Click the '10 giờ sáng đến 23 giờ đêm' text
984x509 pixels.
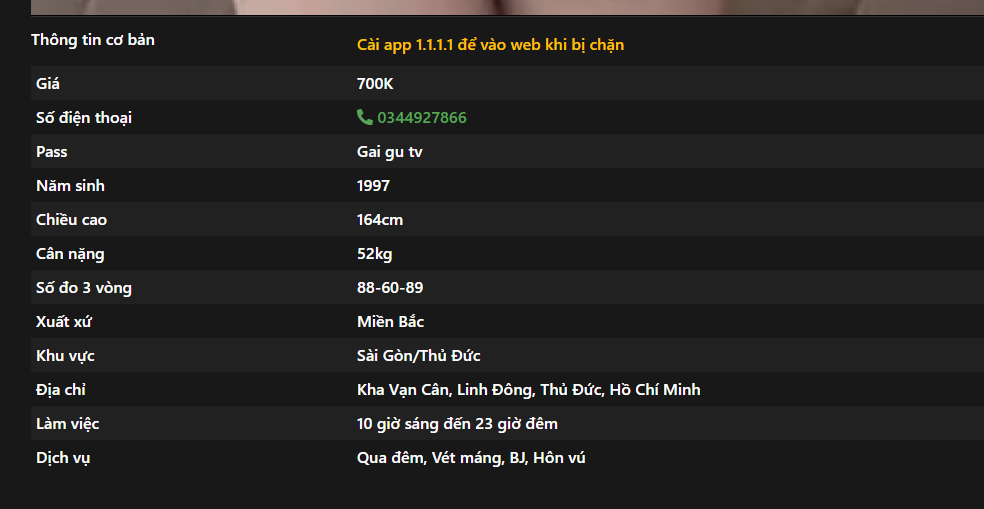point(457,424)
